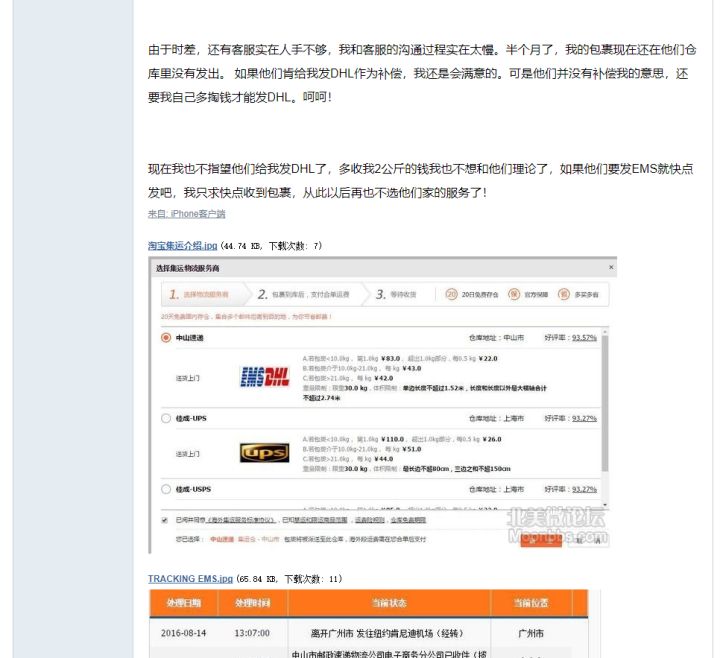Click the 来自: iPhone客户端 link
Screen dimensions: 720x658
186,213
